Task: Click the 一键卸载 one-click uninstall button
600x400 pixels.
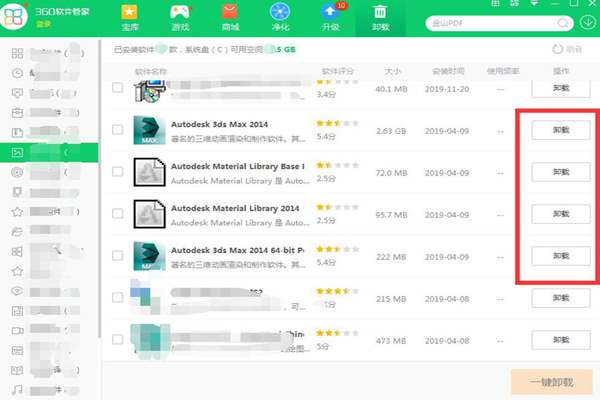Action: (x=551, y=382)
